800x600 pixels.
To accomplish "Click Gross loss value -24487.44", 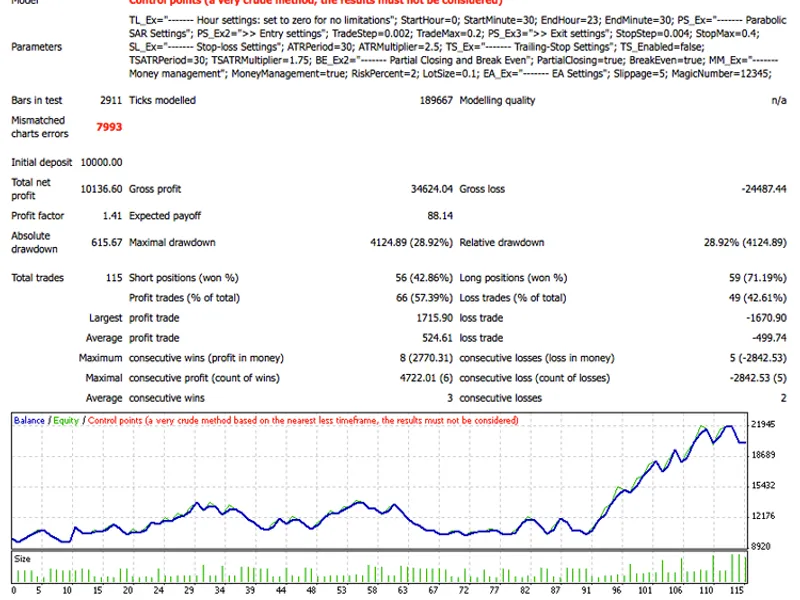I will [x=764, y=189].
